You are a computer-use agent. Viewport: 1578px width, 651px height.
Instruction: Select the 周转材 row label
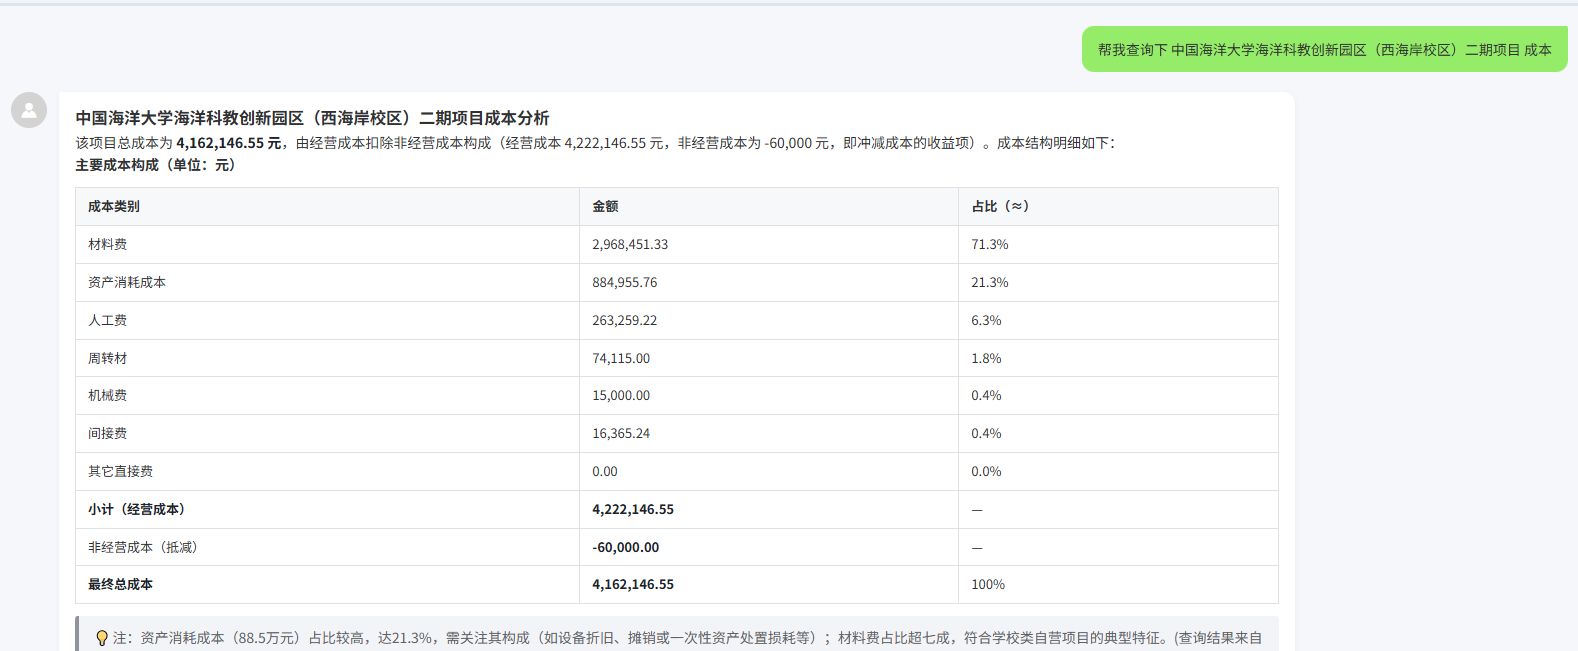click(x=108, y=358)
